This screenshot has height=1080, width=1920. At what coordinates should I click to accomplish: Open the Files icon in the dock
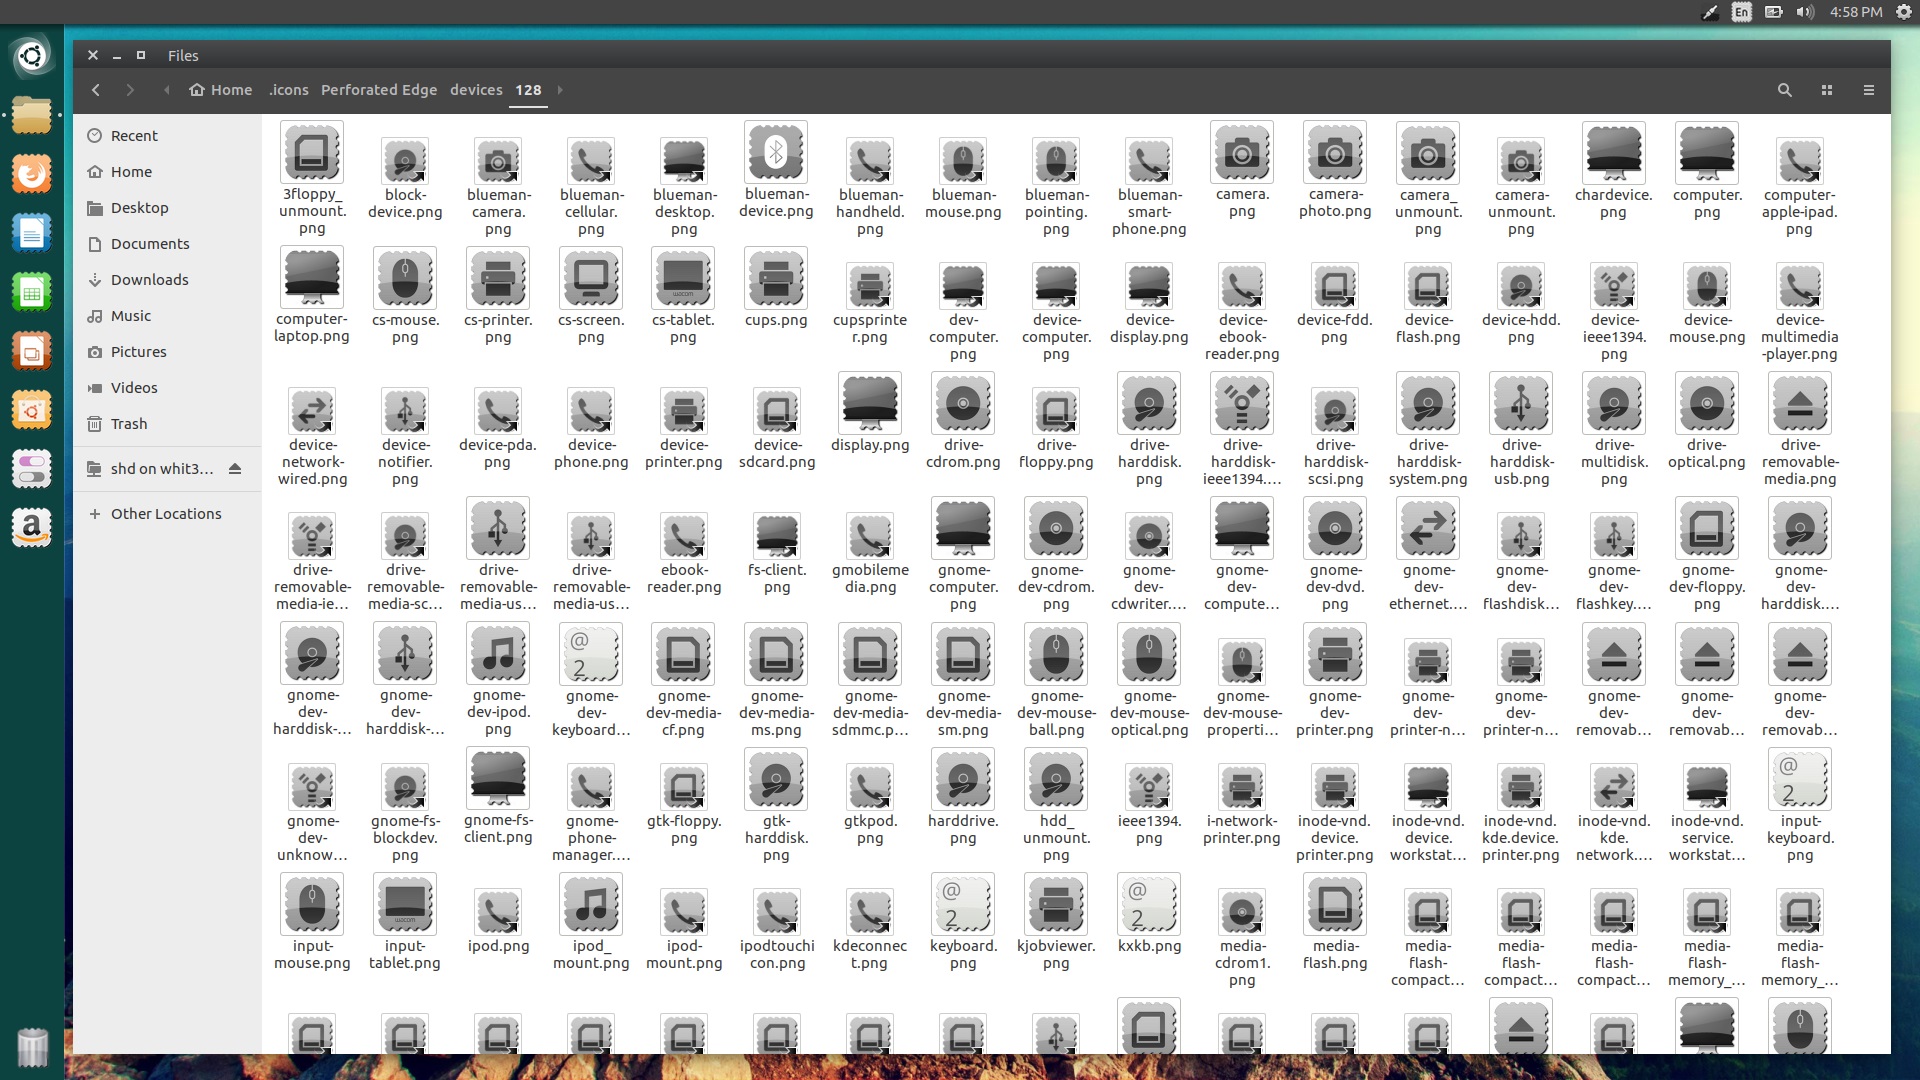coord(33,115)
